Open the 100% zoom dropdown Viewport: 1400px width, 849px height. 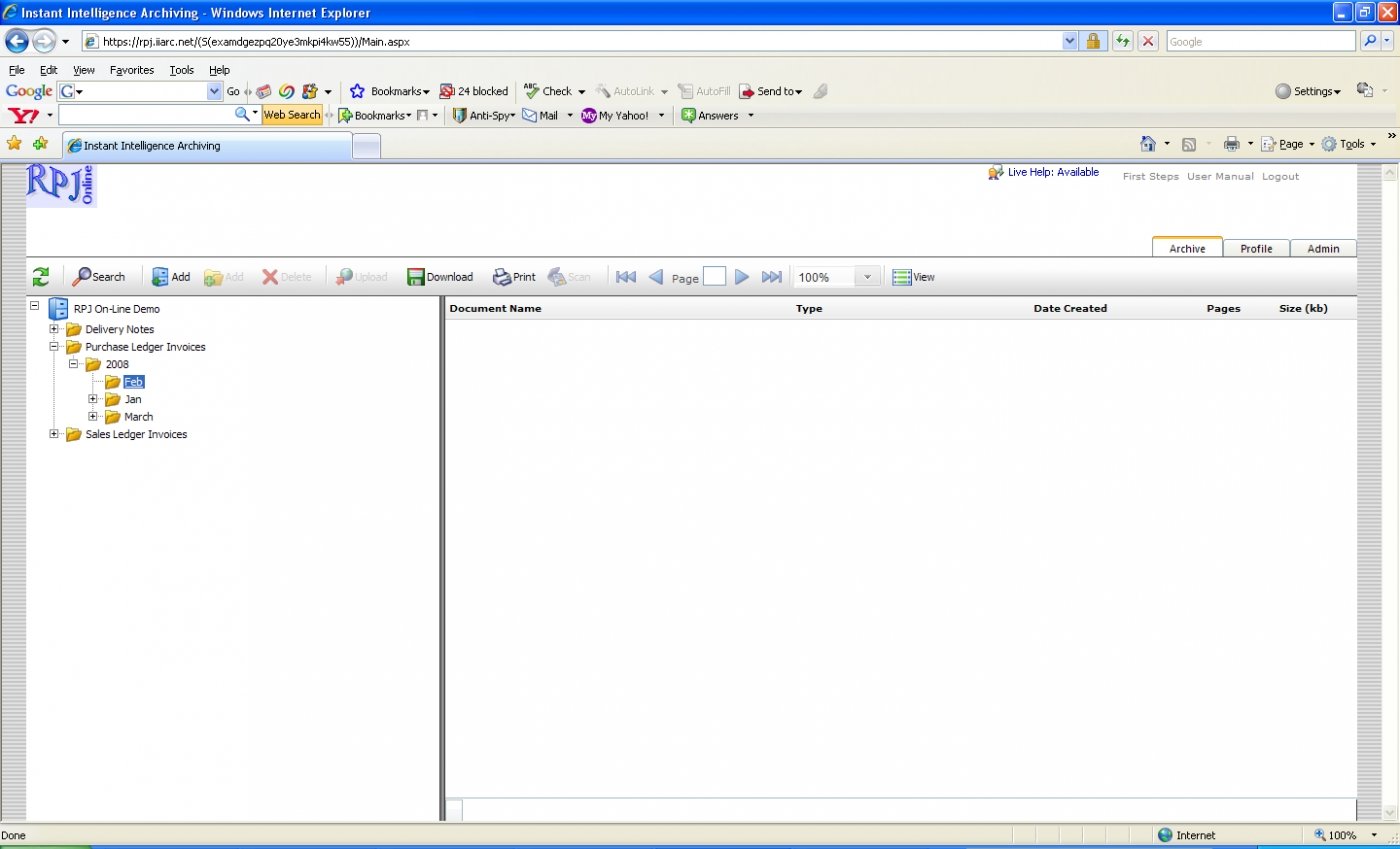click(867, 277)
